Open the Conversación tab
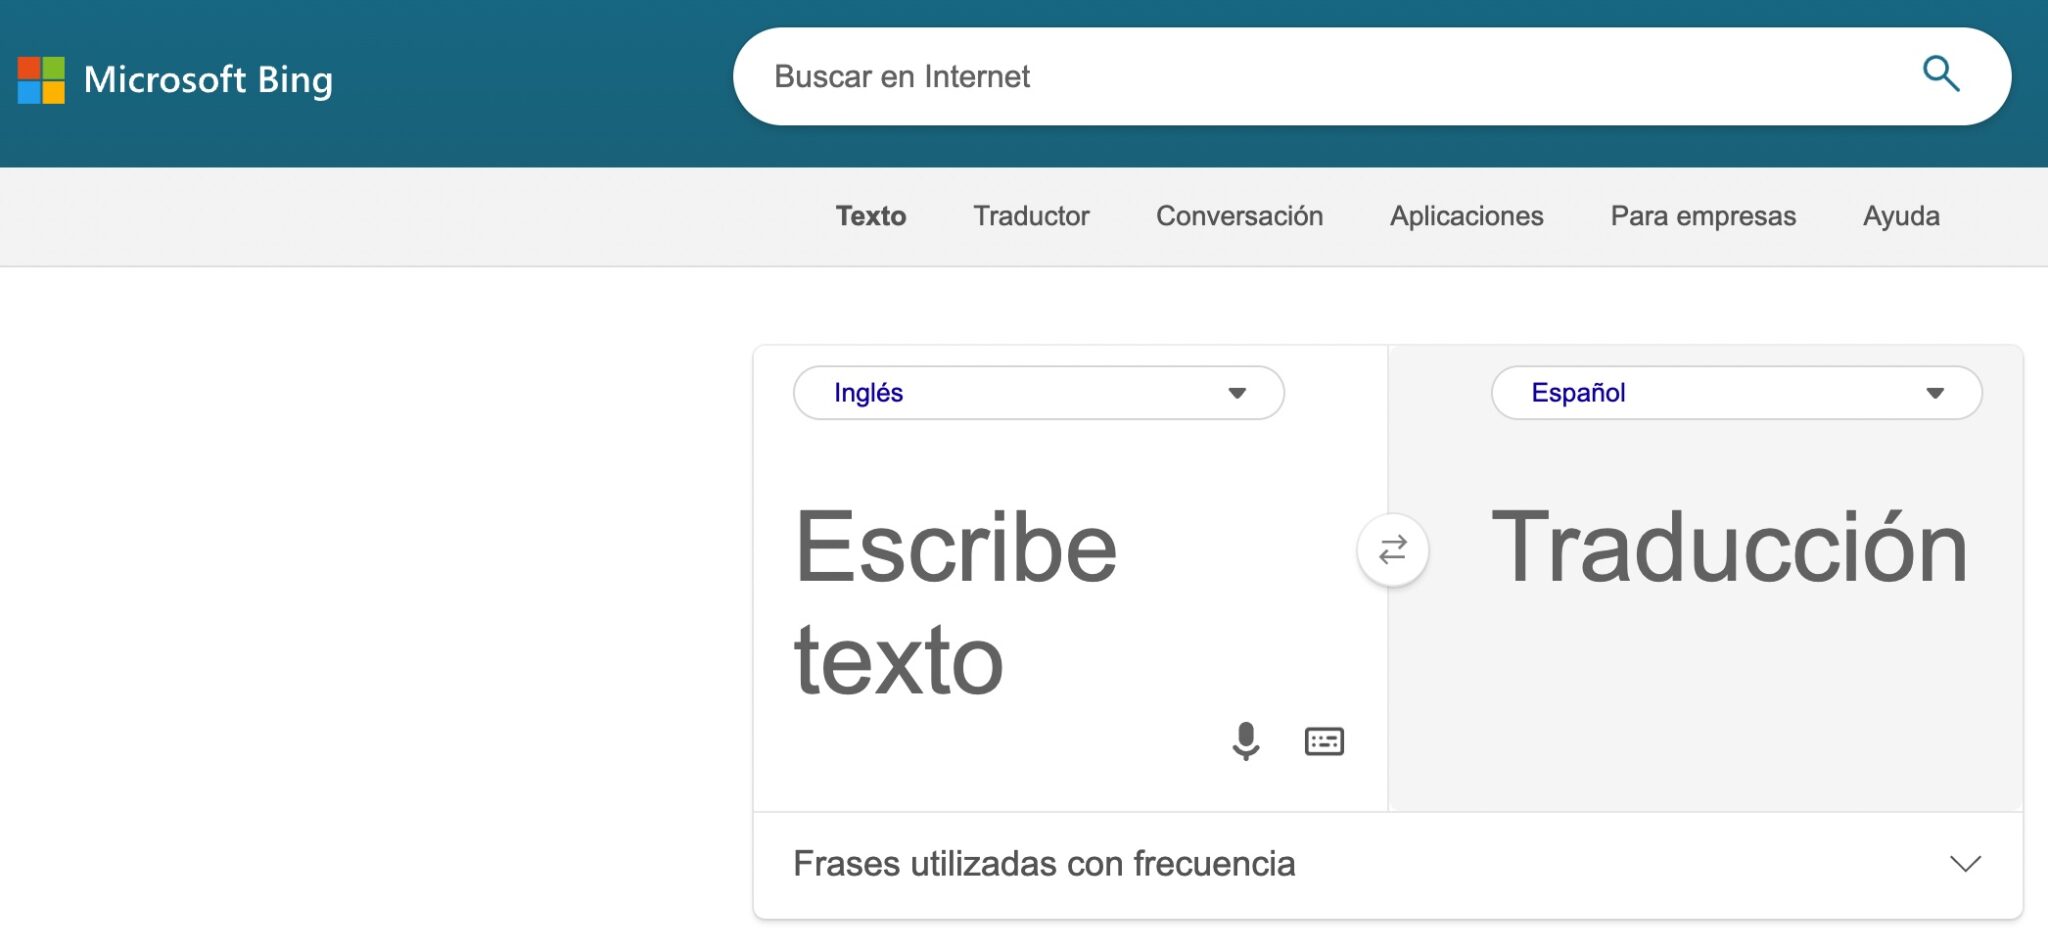This screenshot has width=2048, height=952. (1240, 216)
